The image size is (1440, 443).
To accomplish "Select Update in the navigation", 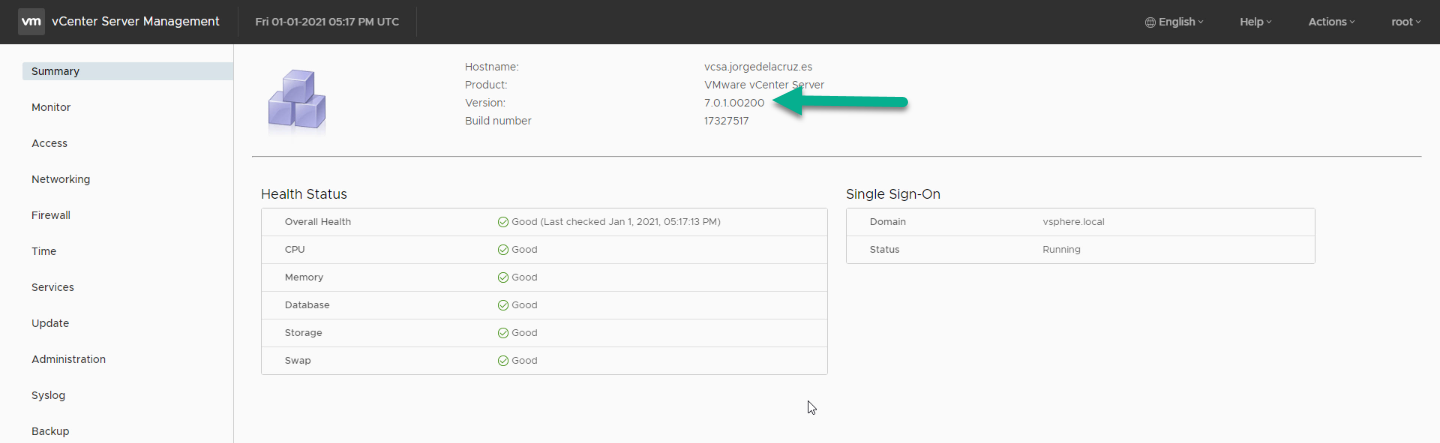I will tap(50, 323).
